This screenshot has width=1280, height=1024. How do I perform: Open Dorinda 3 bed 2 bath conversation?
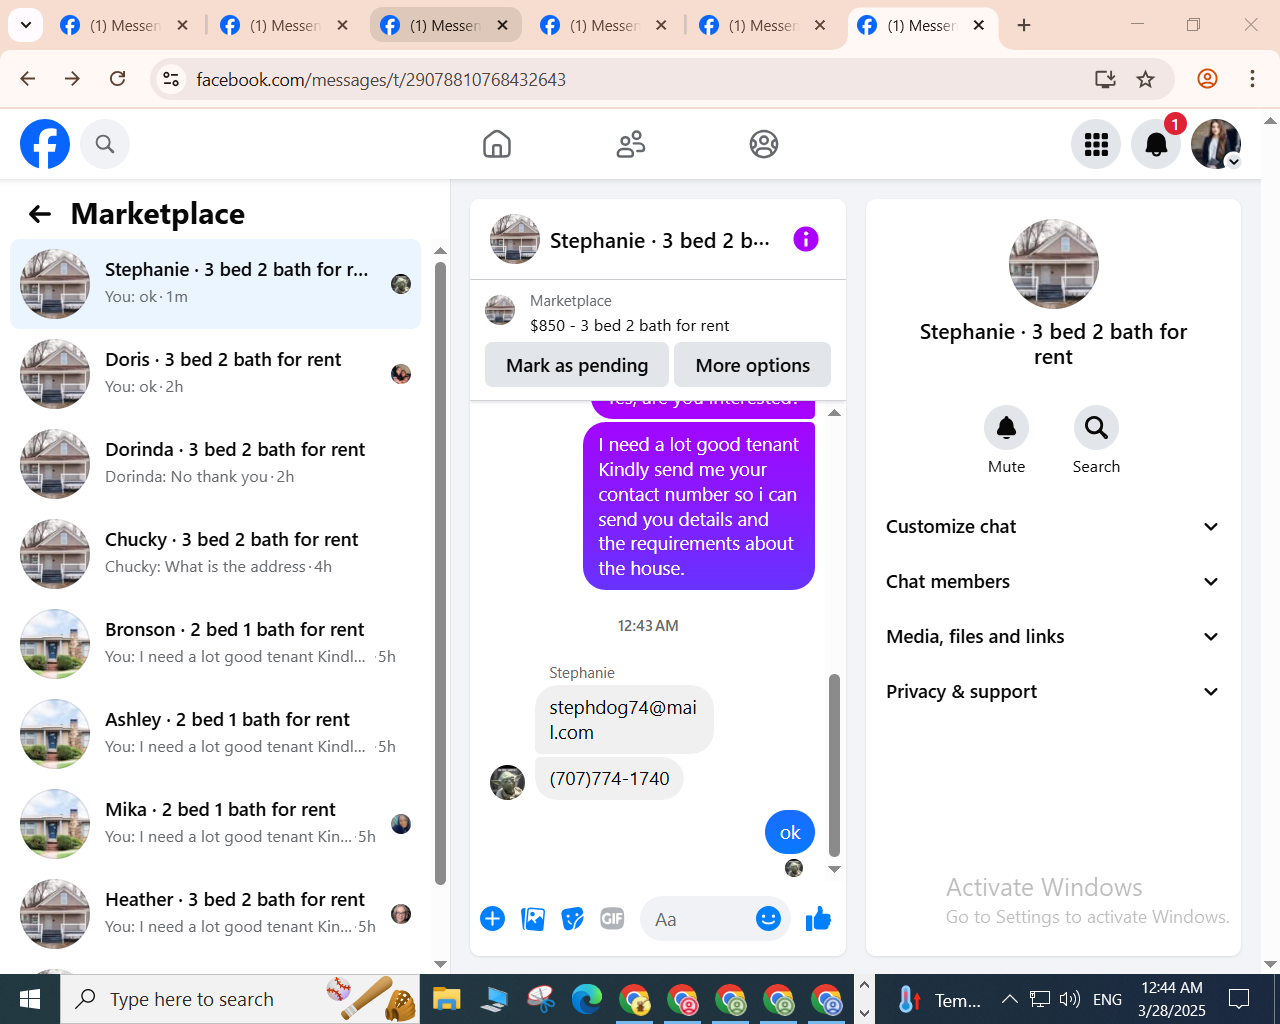(x=215, y=464)
